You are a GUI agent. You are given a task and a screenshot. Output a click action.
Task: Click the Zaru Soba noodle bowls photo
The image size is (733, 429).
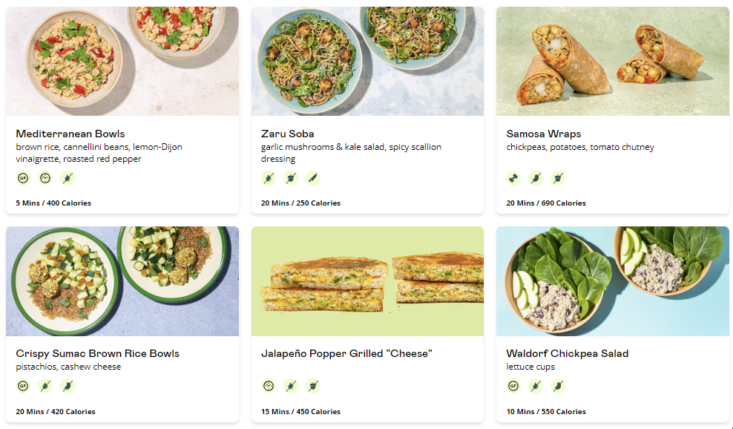(x=367, y=61)
